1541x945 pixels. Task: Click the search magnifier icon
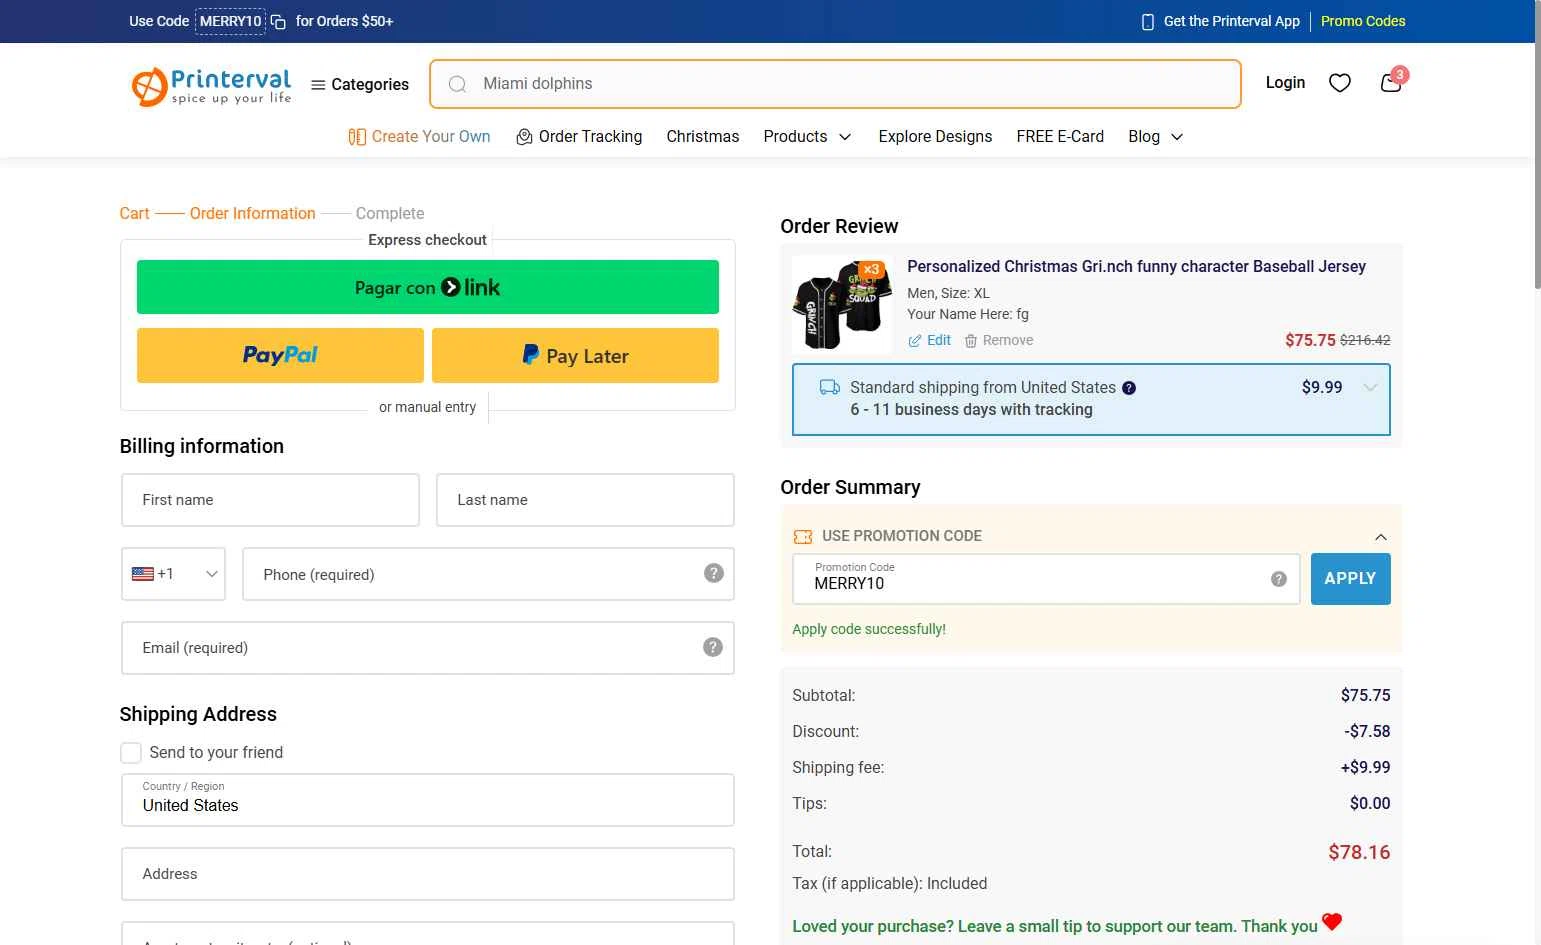(457, 84)
